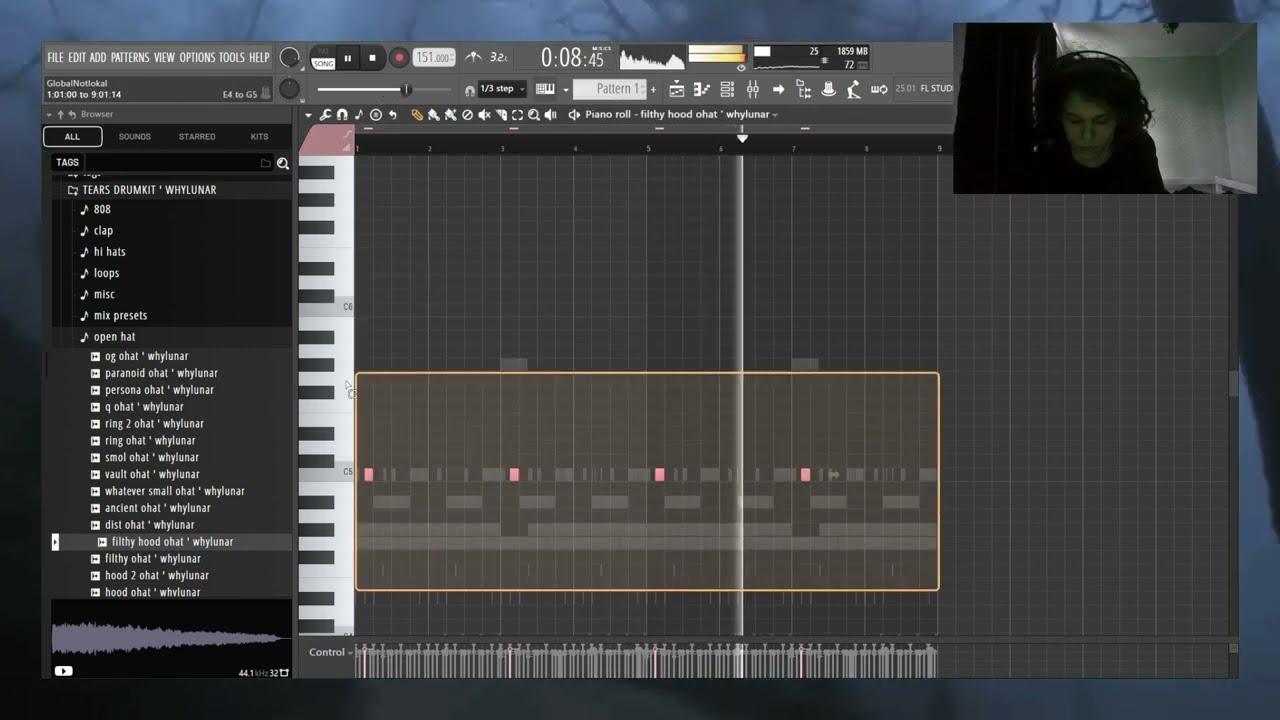Click the keyboard icon beside Pattern 1
The width and height of the screenshot is (1280, 720).
pyautogui.click(x=545, y=89)
